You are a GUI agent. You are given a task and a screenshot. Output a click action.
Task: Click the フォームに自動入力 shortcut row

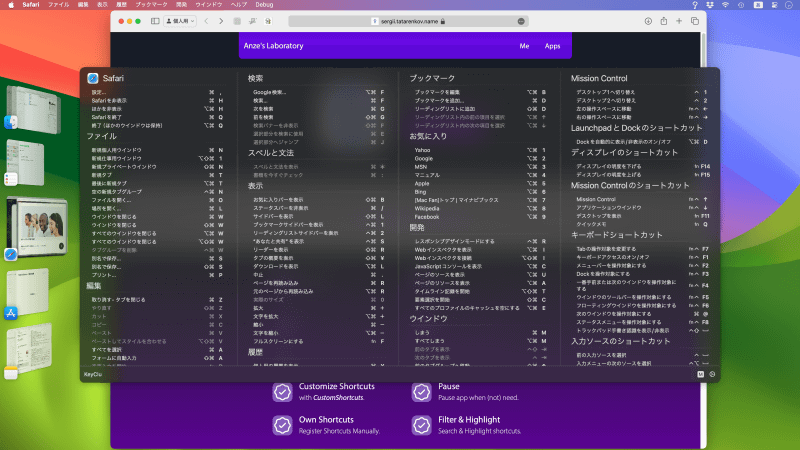[157, 358]
